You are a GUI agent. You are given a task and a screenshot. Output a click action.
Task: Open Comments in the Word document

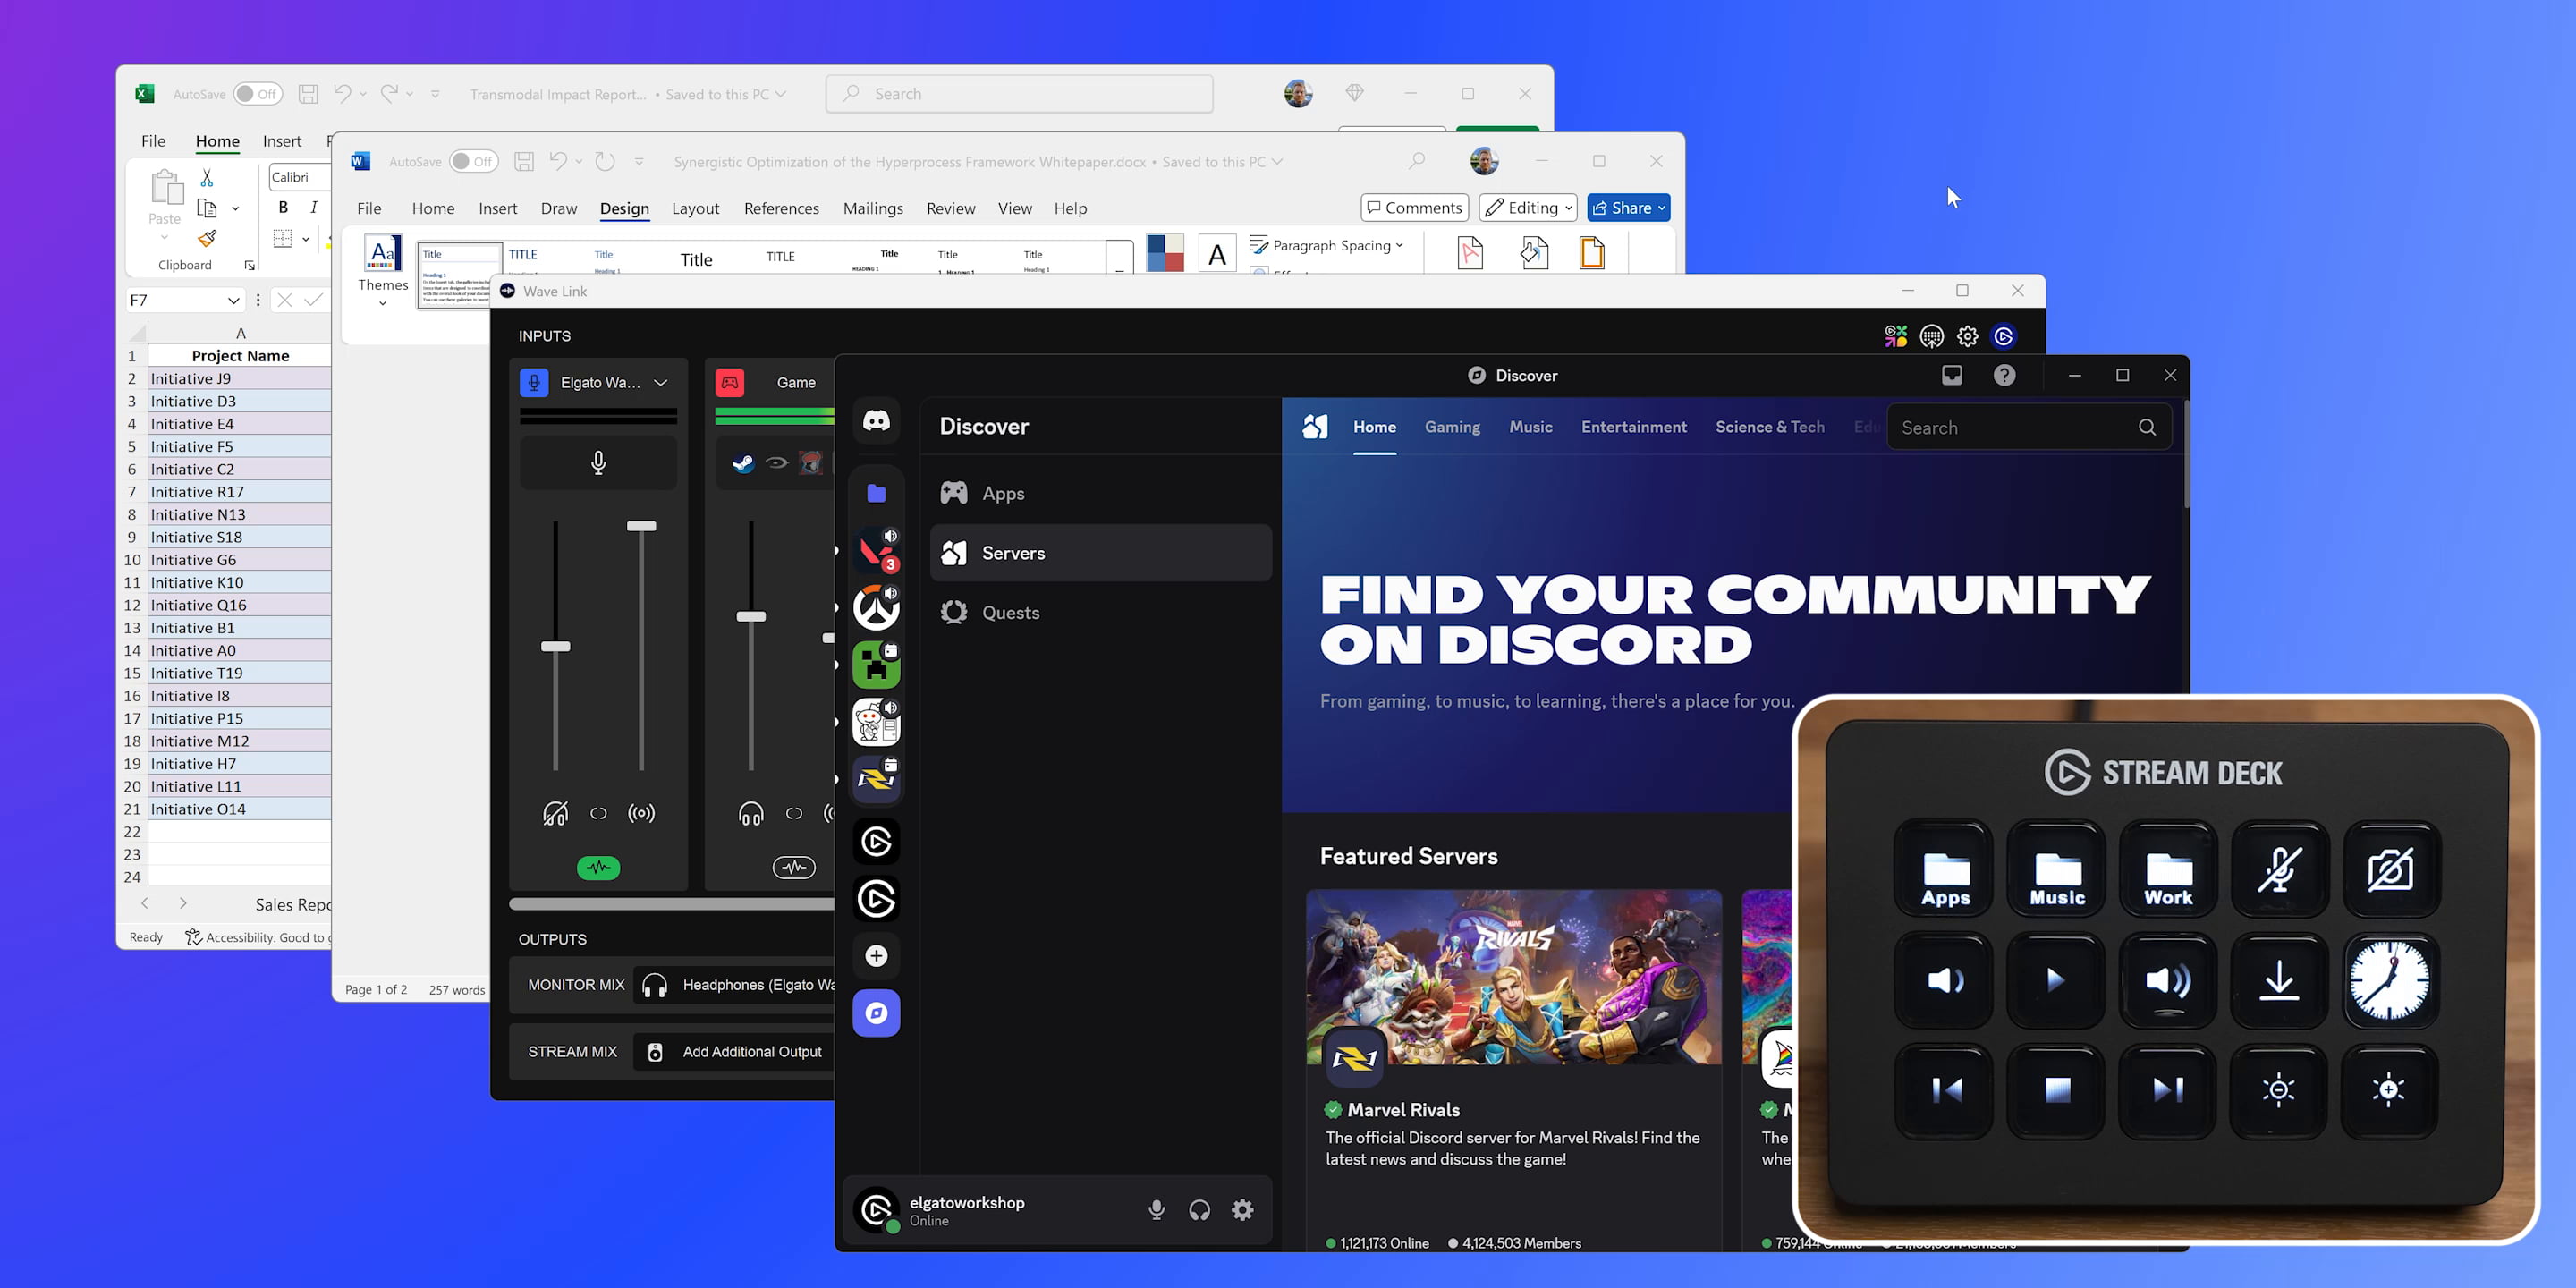1414,207
